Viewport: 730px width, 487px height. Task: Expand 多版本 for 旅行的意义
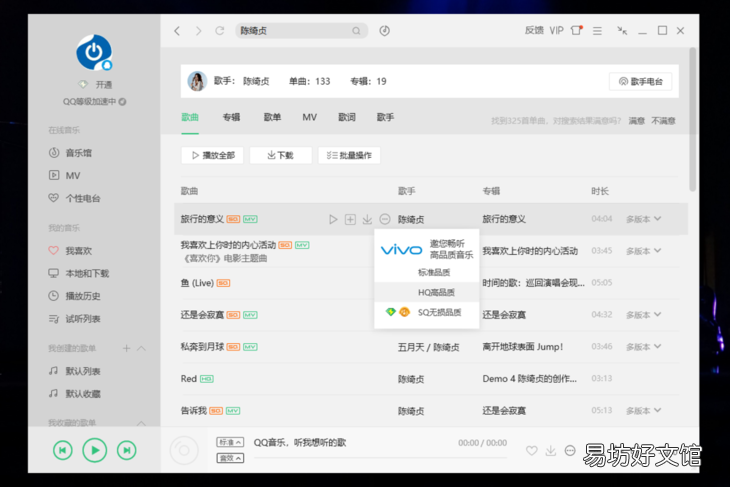[643, 219]
